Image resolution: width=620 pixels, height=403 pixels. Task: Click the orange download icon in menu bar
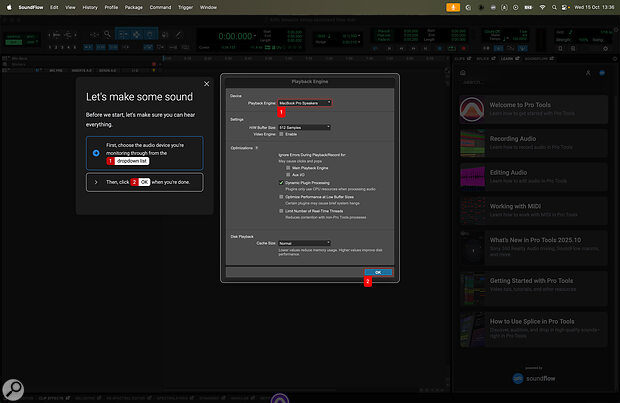click(x=453, y=7)
